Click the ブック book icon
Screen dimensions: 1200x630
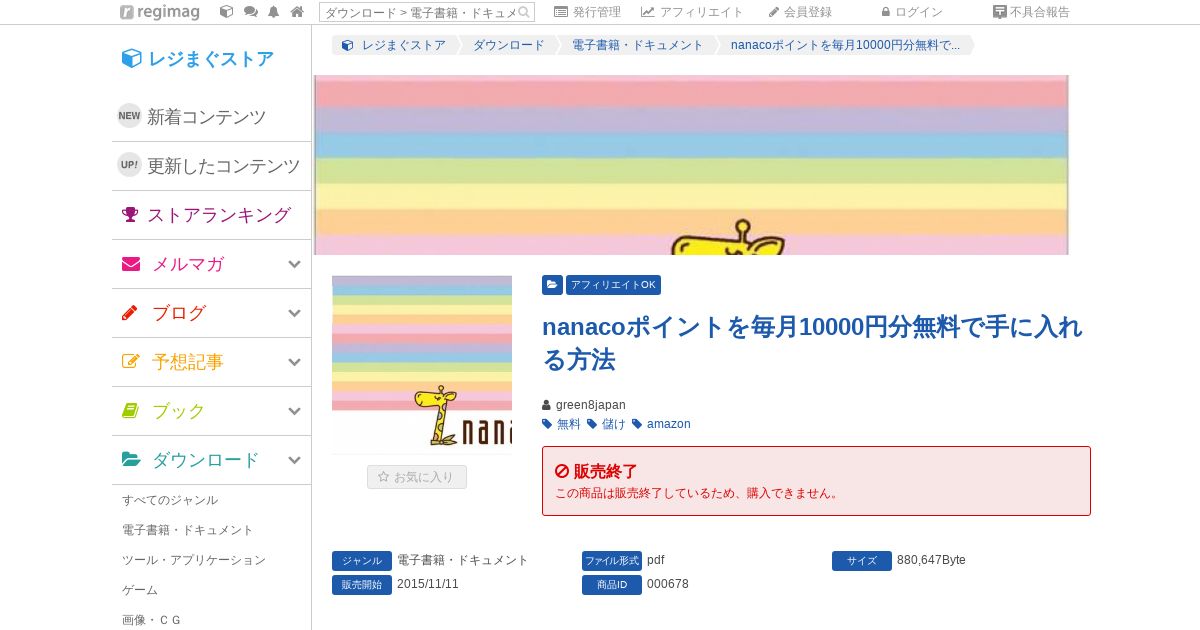[x=130, y=411]
